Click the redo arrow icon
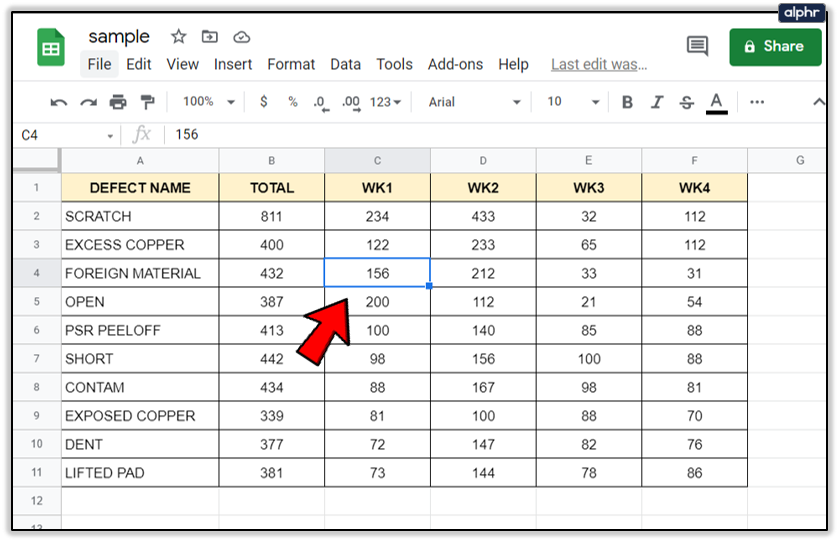 click(x=88, y=102)
